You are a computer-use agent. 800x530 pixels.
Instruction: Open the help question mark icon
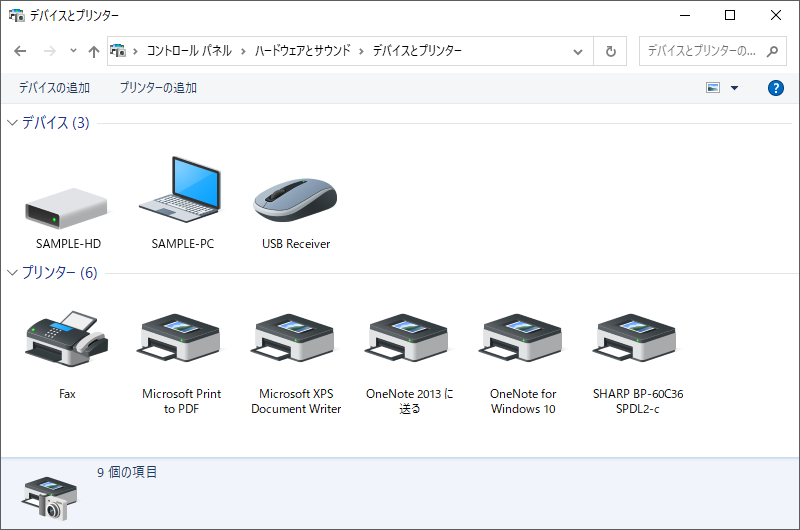click(776, 88)
